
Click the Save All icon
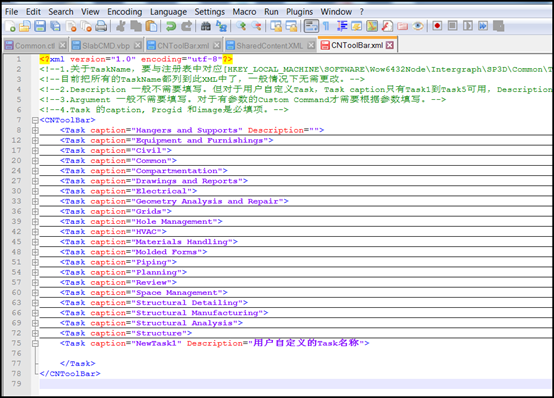[x=55, y=26]
